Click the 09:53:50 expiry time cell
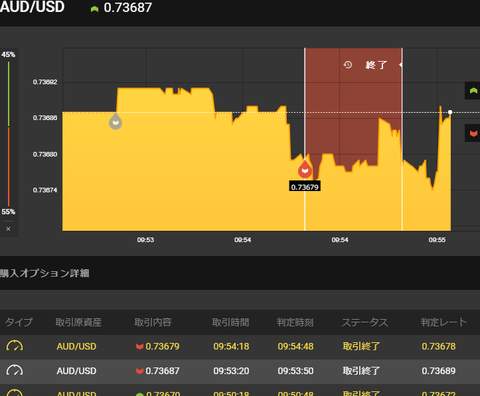 click(x=296, y=371)
